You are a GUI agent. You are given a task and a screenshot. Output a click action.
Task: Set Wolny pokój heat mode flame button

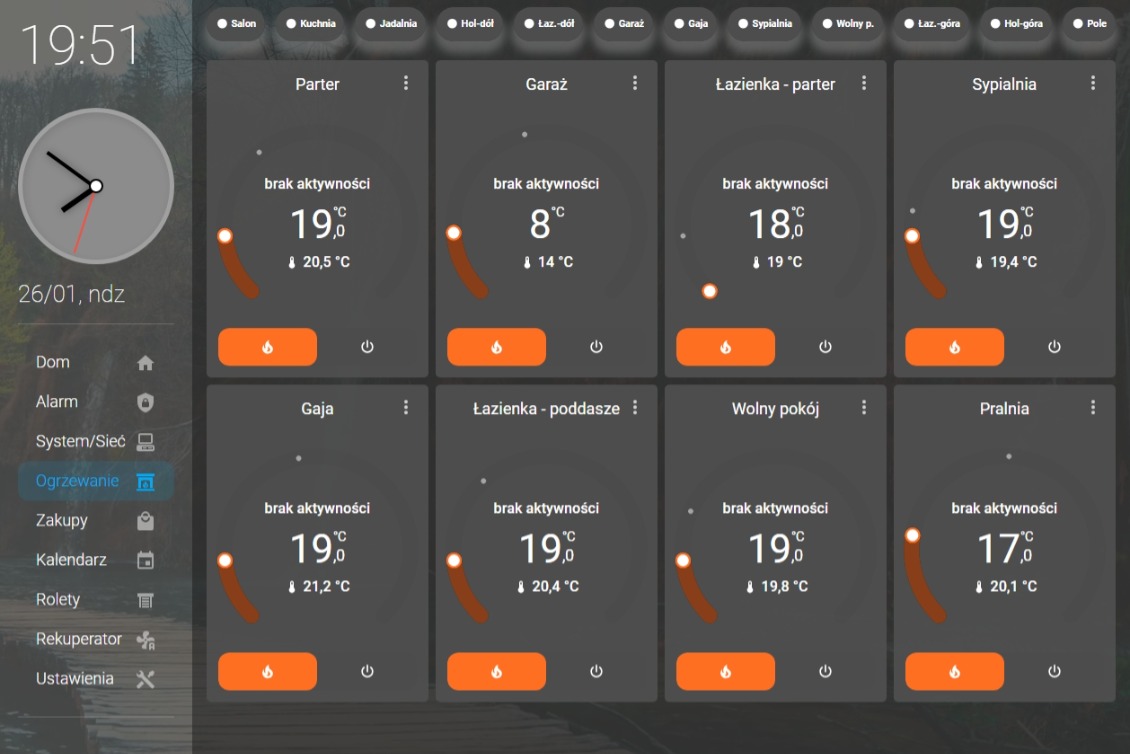coord(726,671)
